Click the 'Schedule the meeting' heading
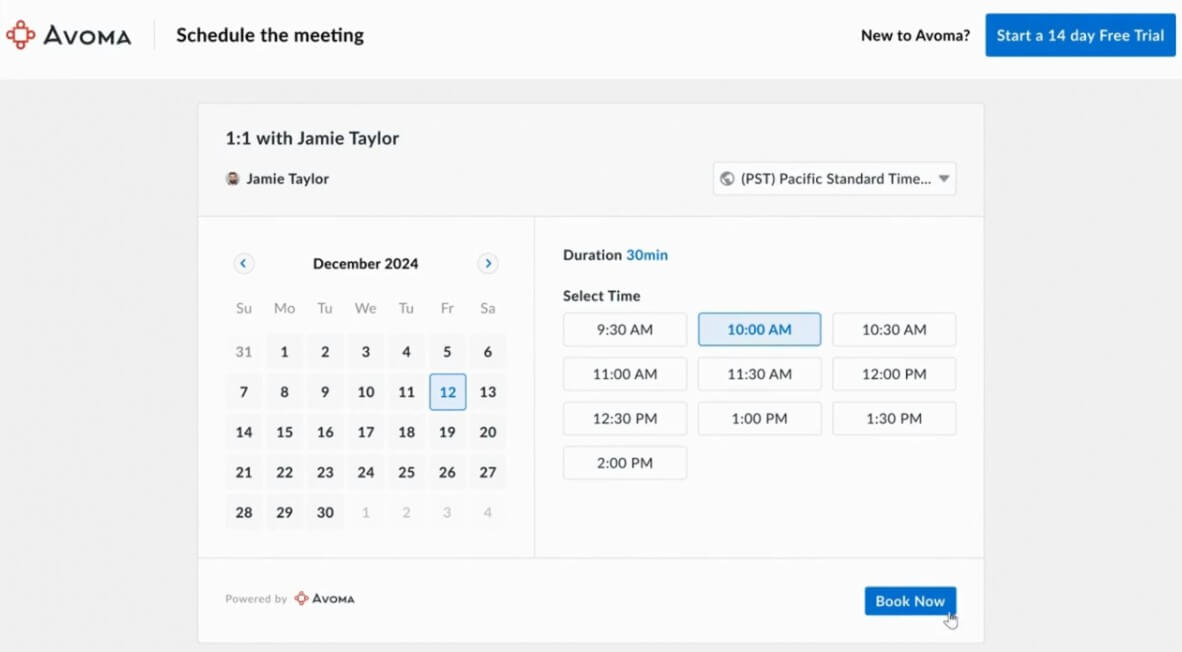Screen dimensions: 1182x652 [x=270, y=35]
